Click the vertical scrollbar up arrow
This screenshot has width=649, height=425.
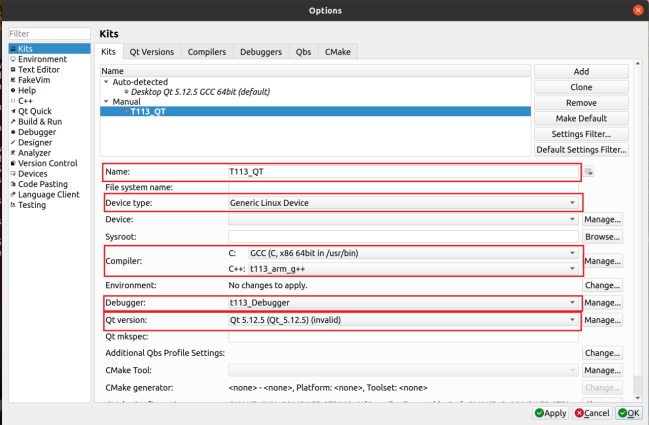coord(638,63)
